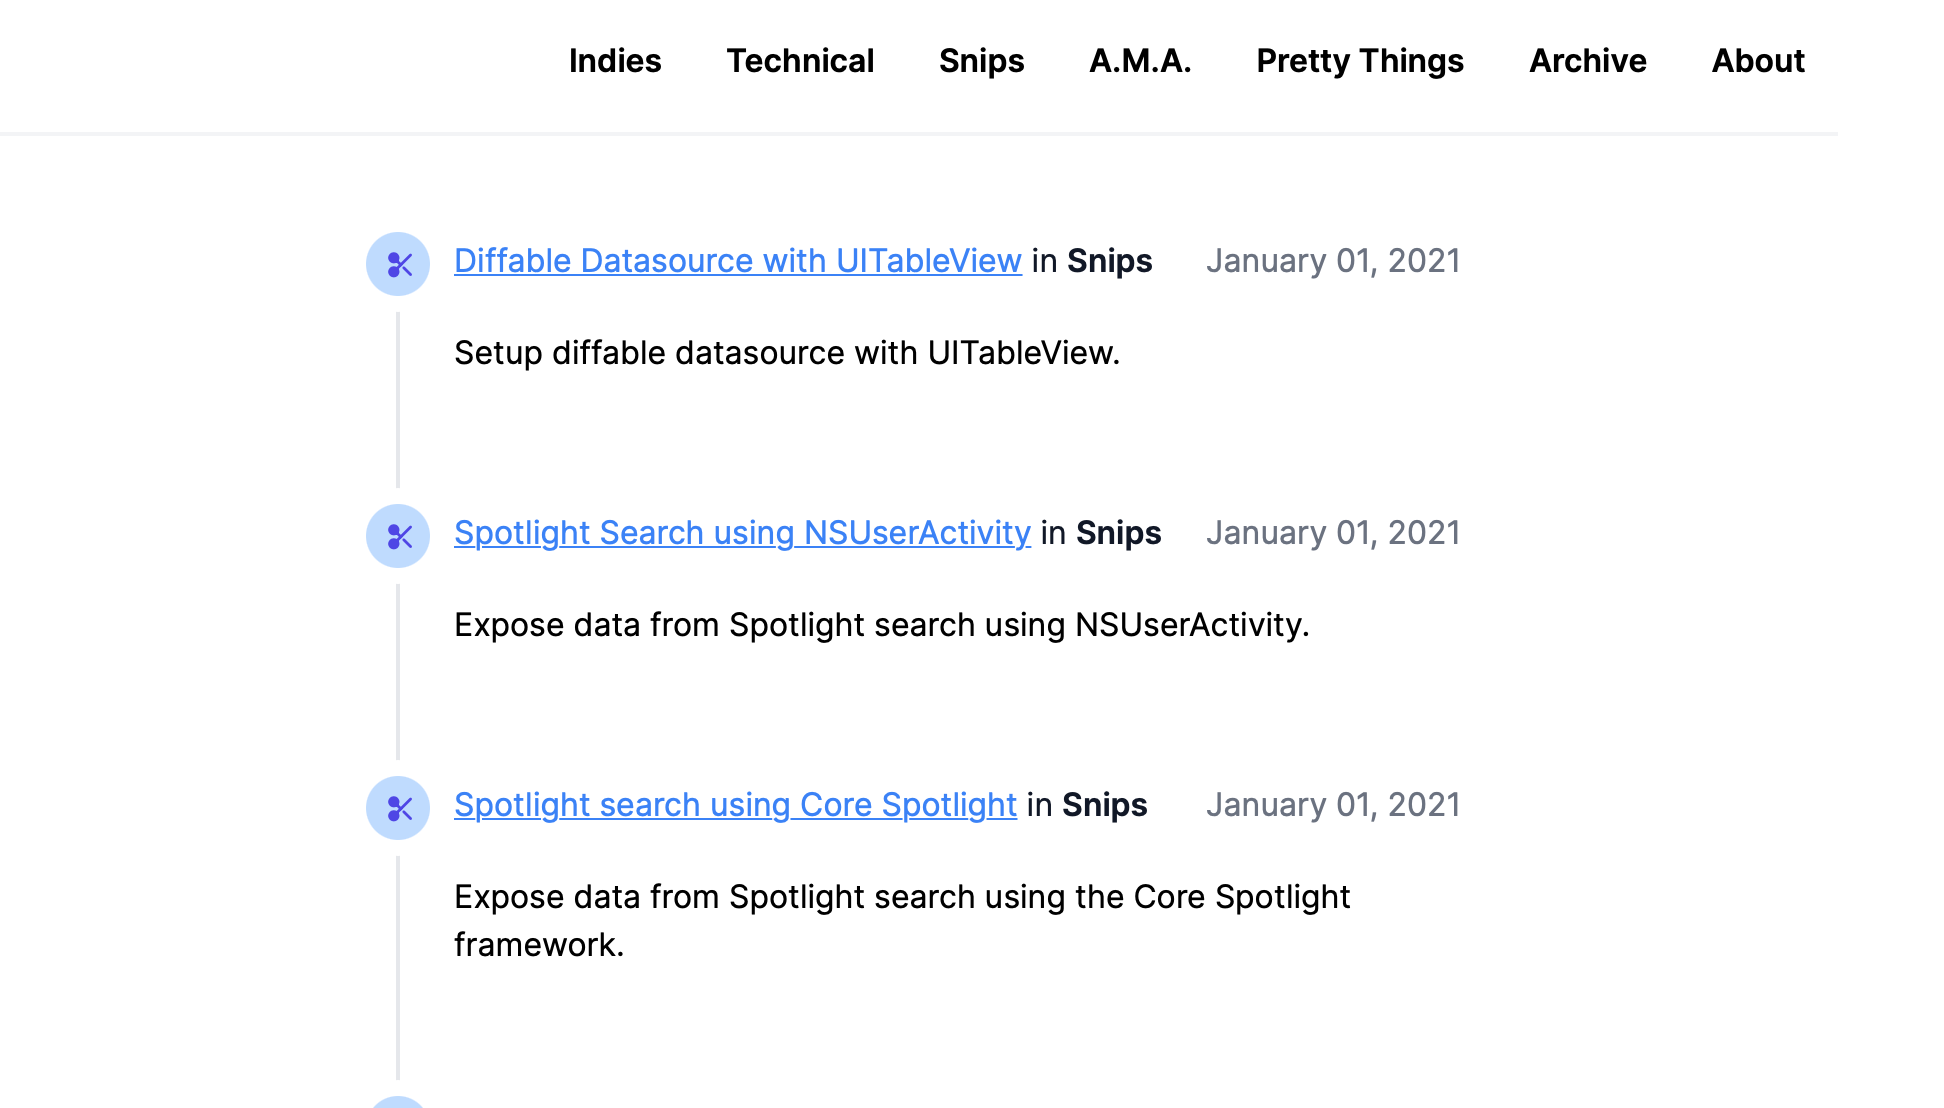Navigate to the A.M.A. page

[x=1140, y=61]
